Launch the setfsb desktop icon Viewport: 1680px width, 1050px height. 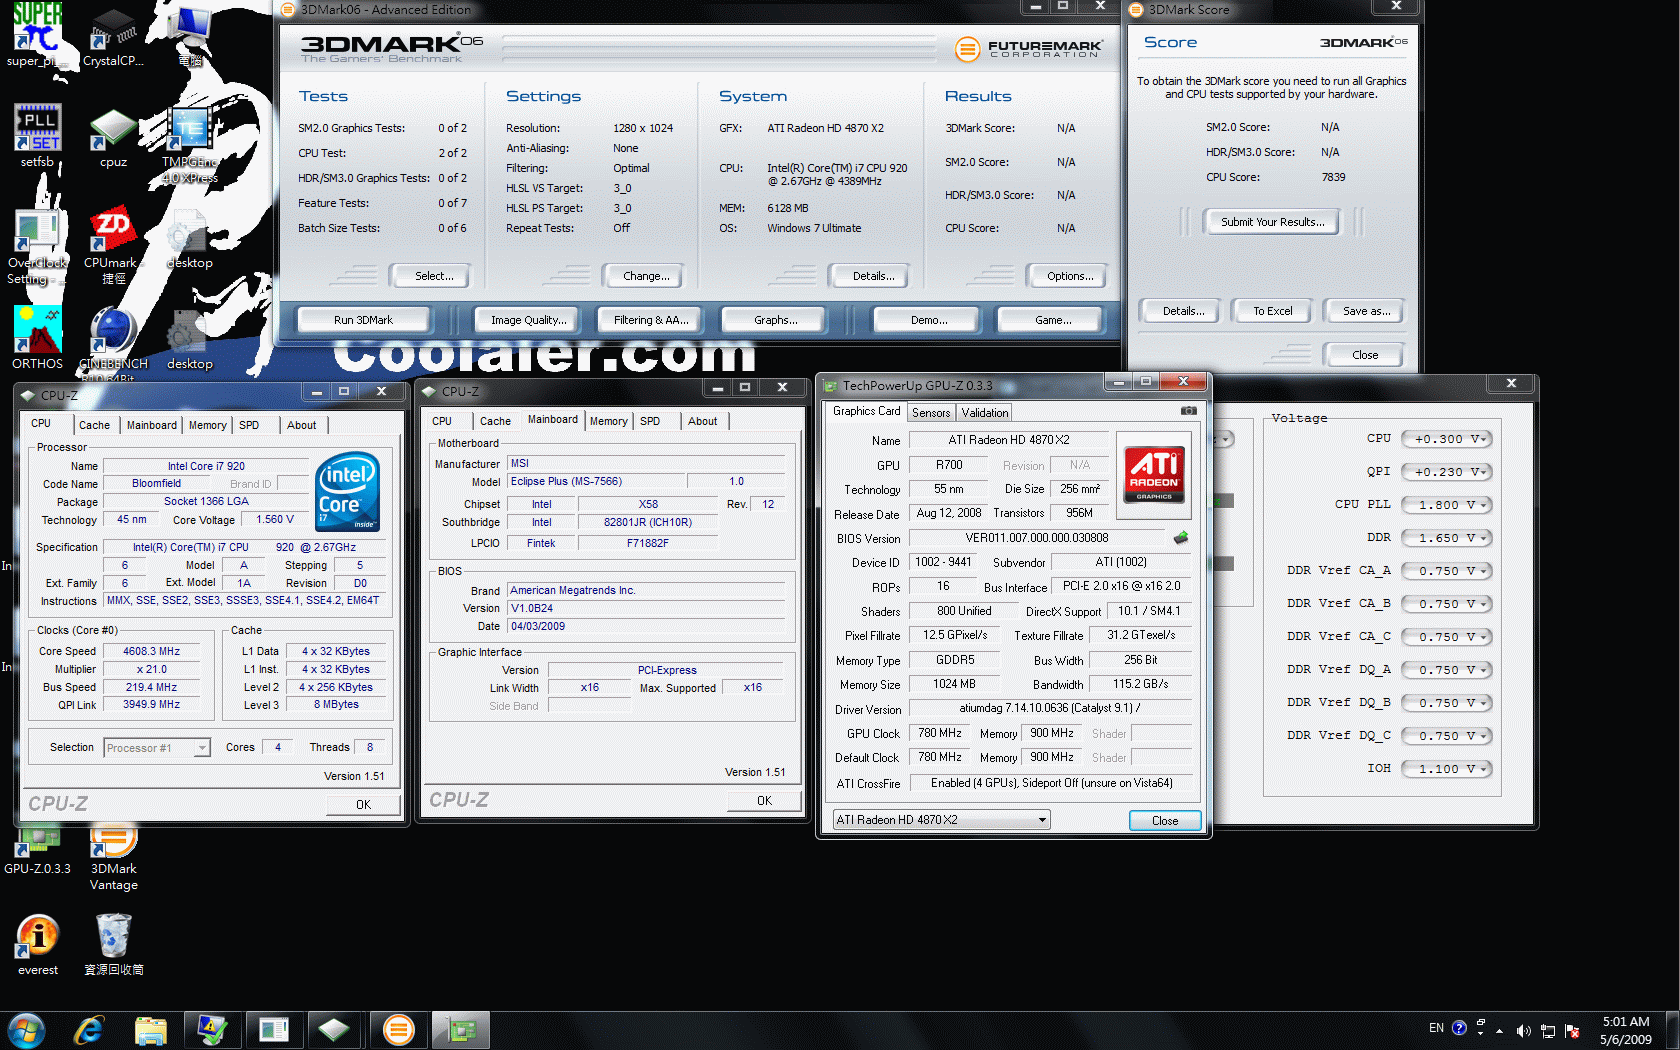tap(37, 132)
